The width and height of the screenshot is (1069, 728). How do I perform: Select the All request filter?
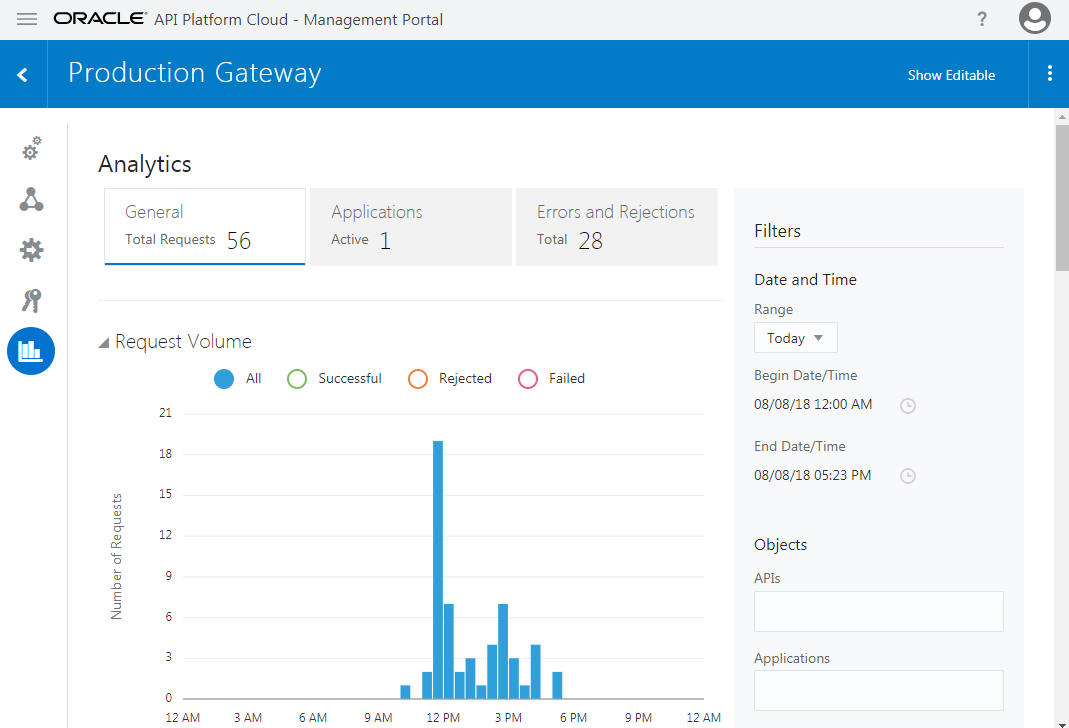(238, 378)
